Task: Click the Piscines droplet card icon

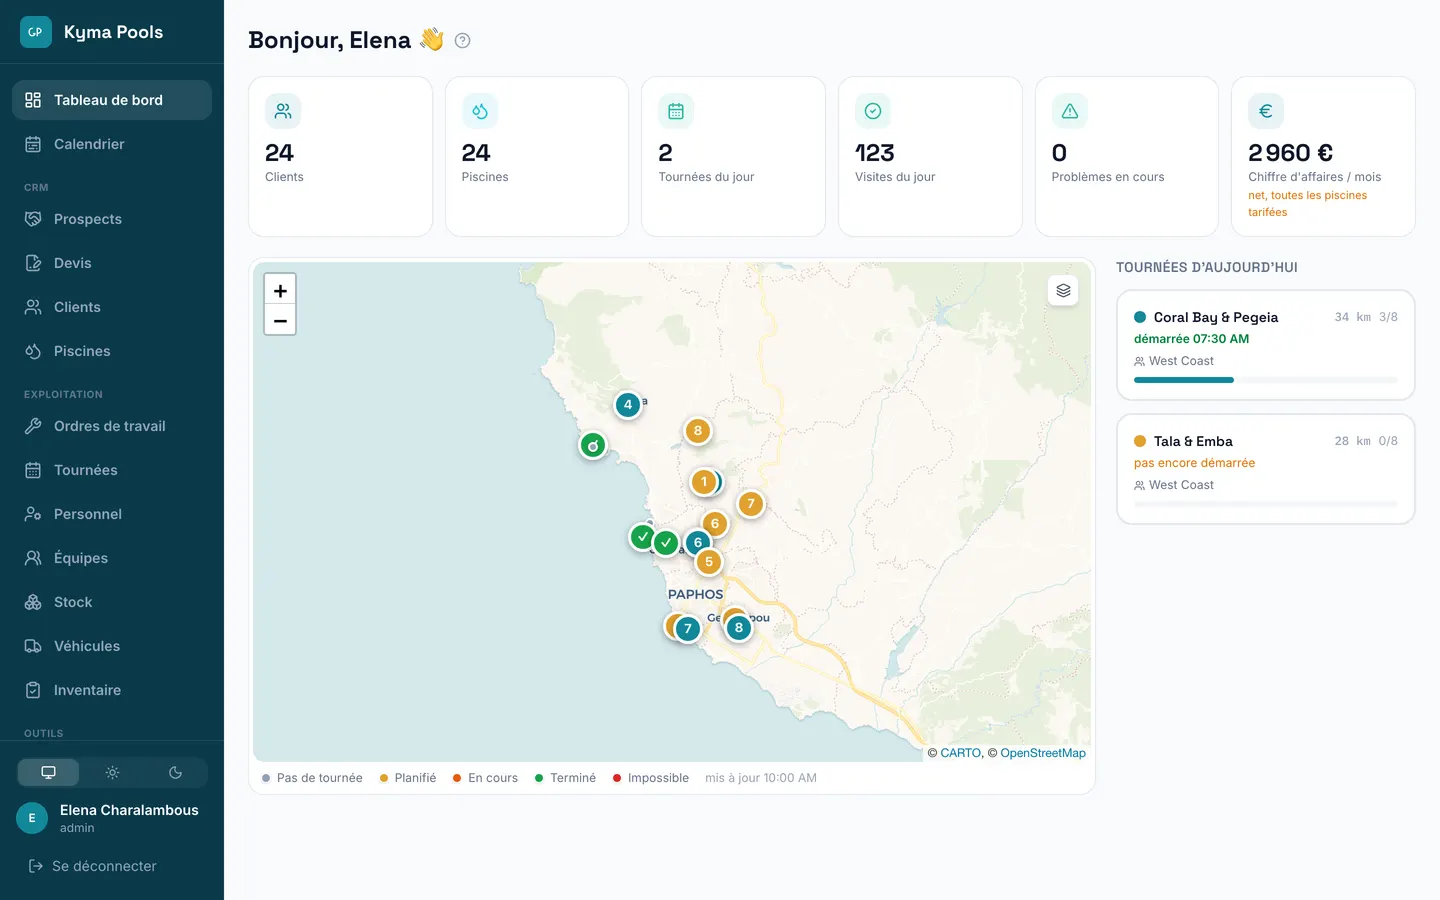Action: coord(480,111)
